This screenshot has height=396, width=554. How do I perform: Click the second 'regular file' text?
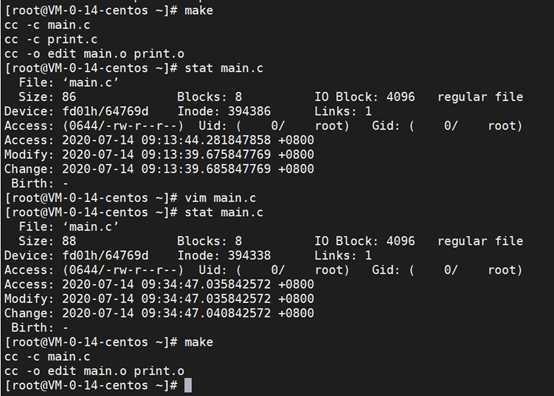480,241
